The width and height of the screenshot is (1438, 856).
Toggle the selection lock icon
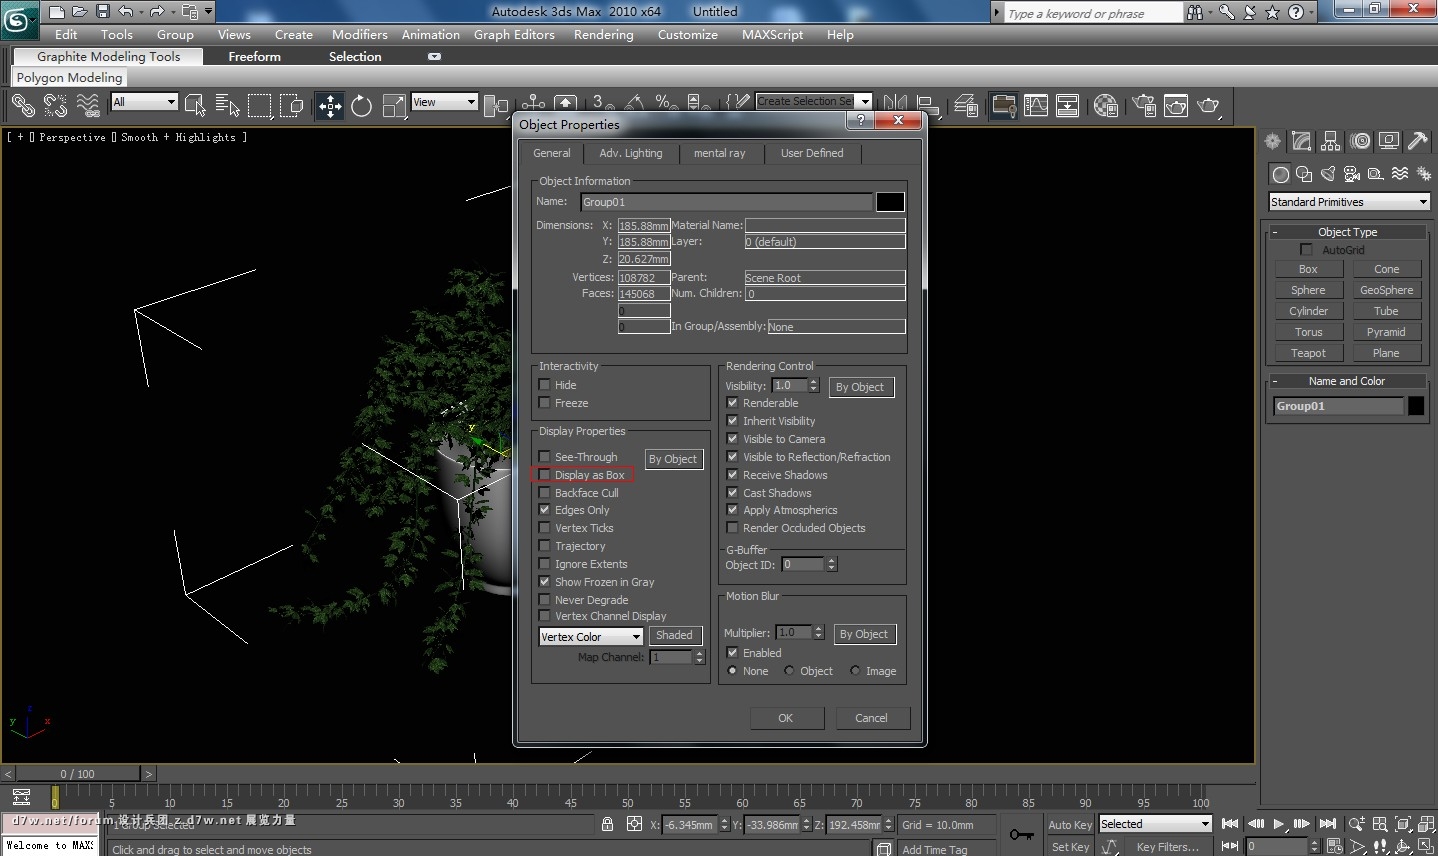click(607, 824)
